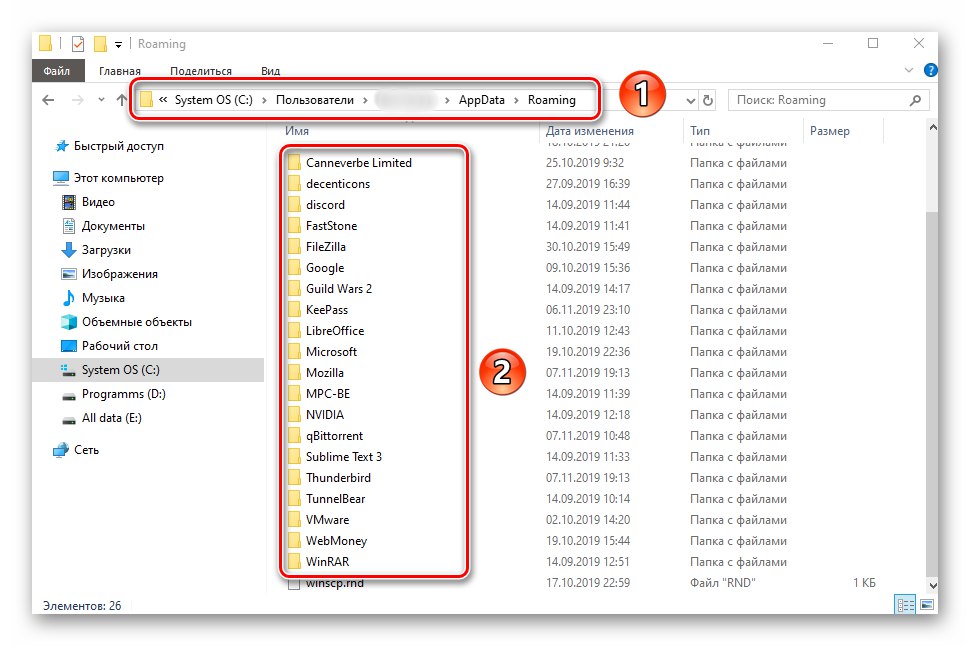Image resolution: width=970 pixels, height=646 pixels.
Task: Click the Properties quick access icon
Action: (x=77, y=43)
